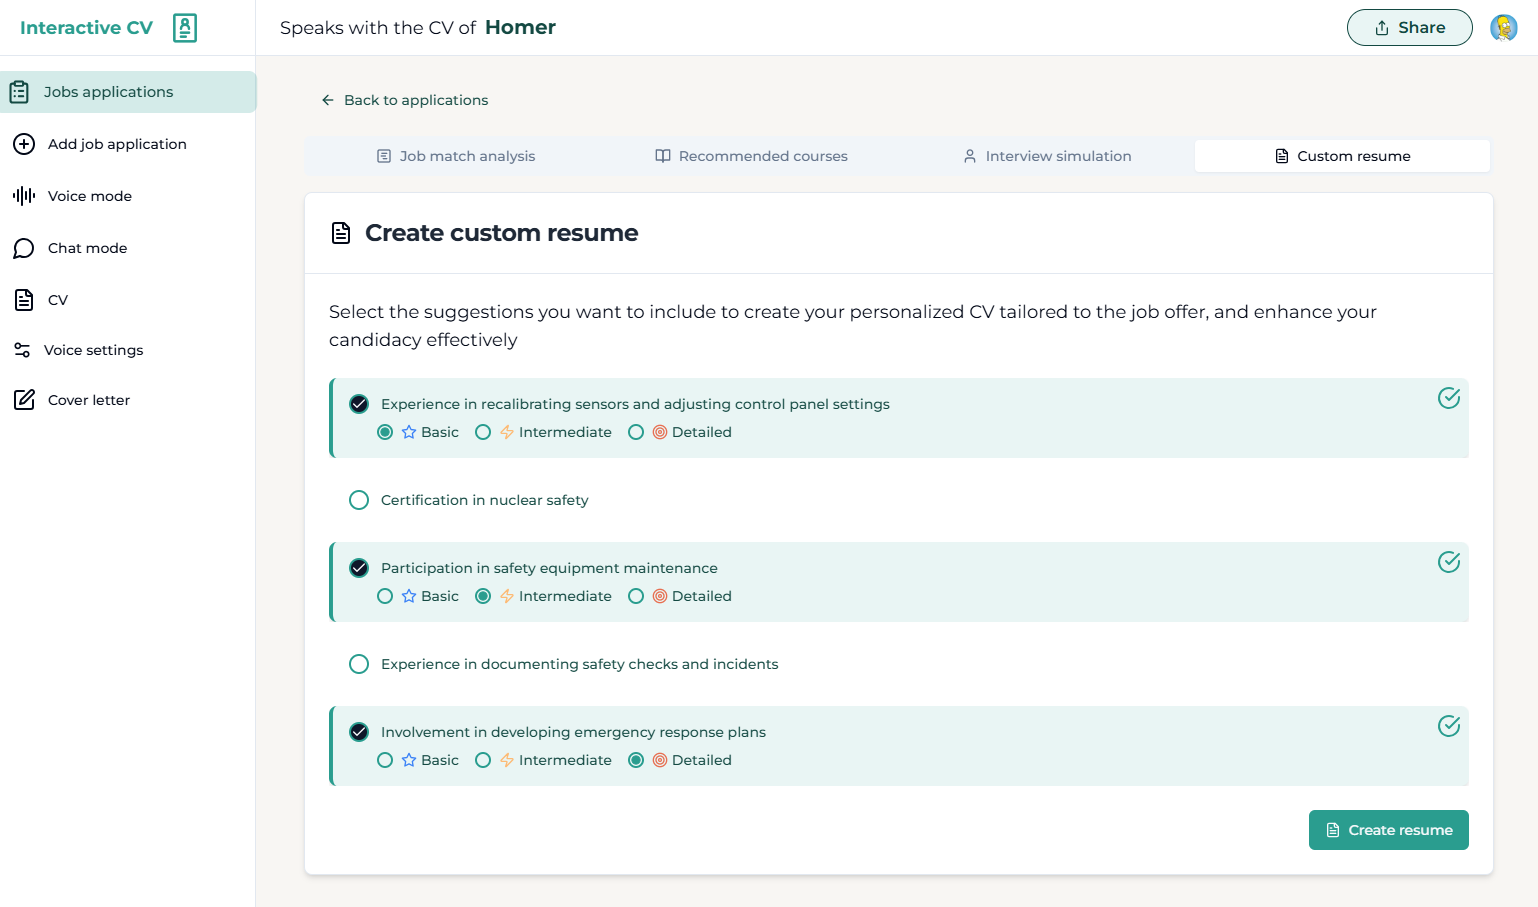Select Intermediate level for emergency response plans
This screenshot has height=907, width=1538.
(483, 760)
